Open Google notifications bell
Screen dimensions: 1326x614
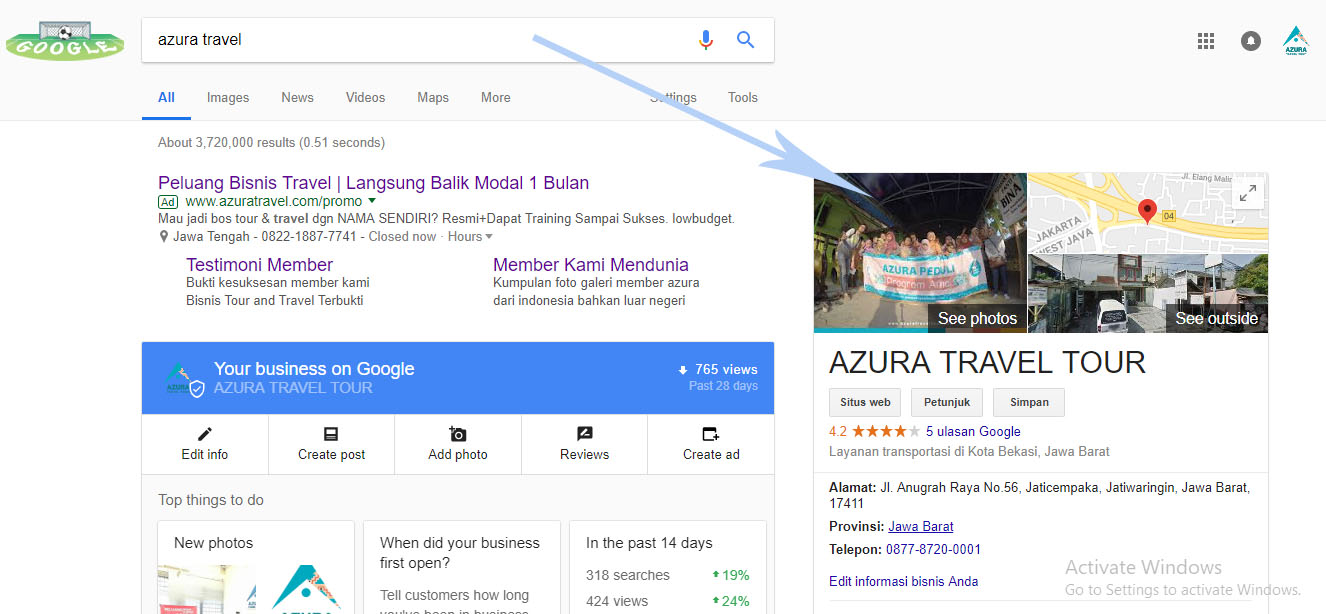point(1251,41)
